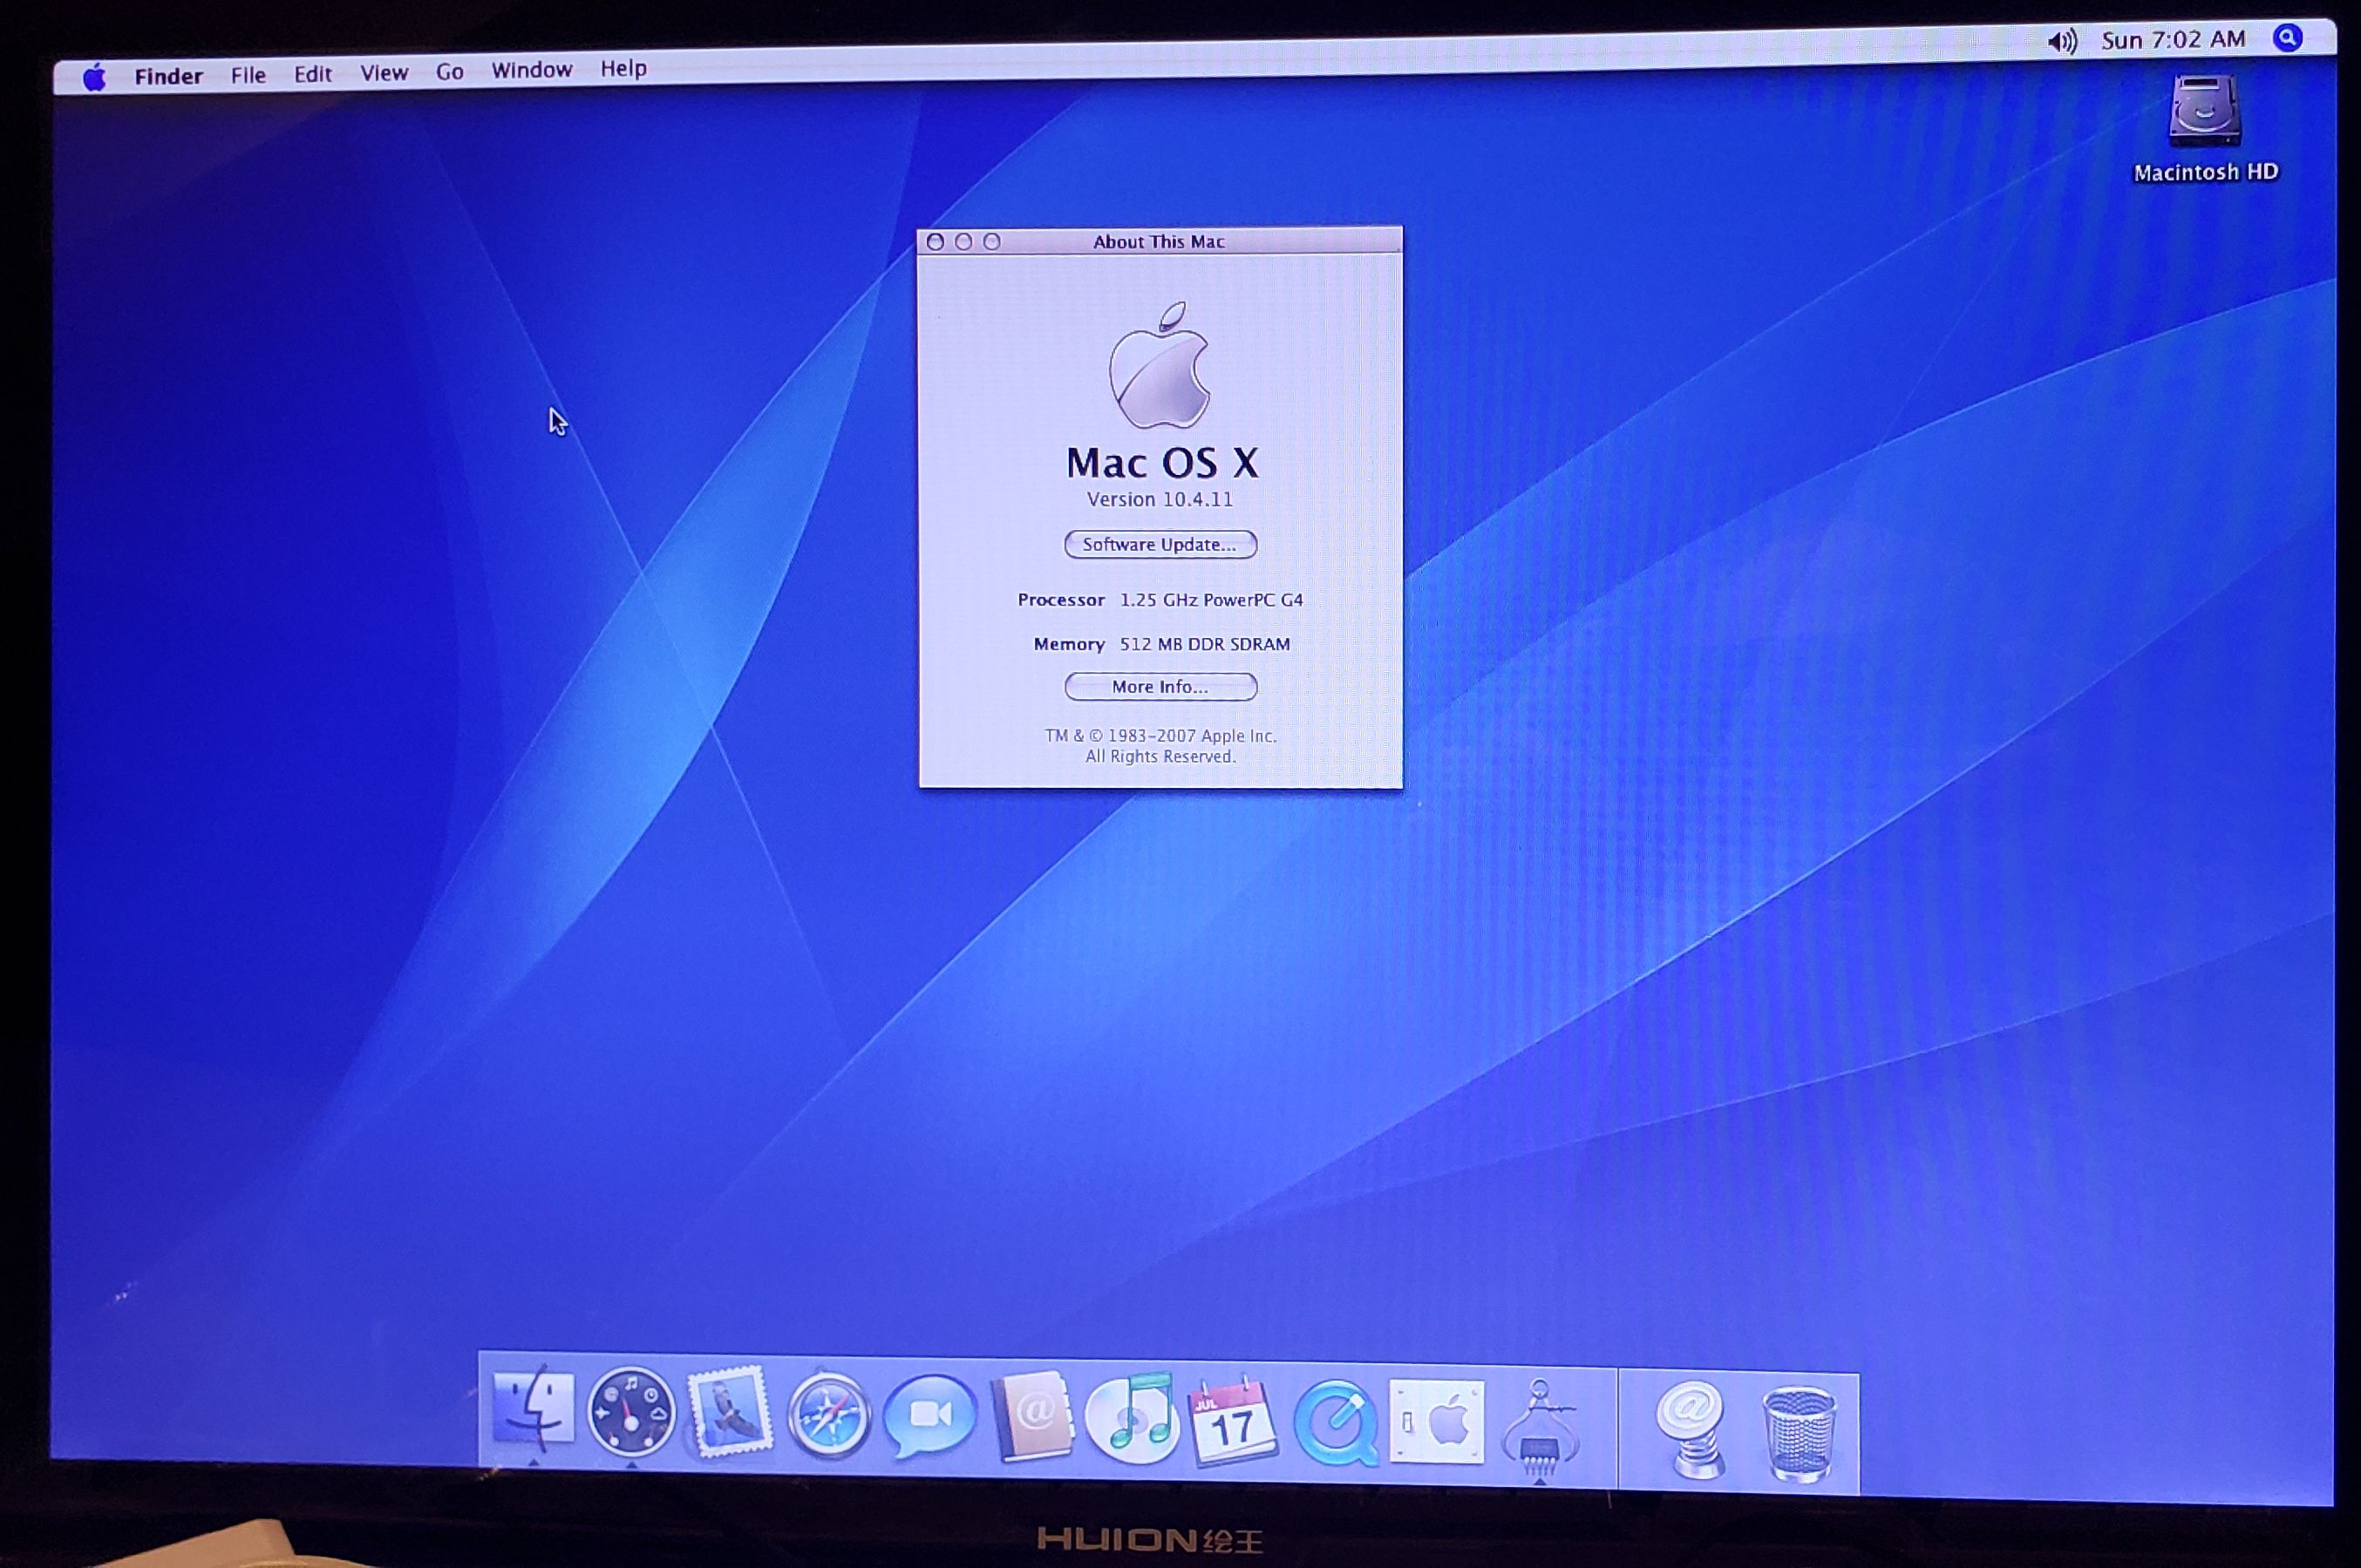Open System Profiler icon in Dock
The width and height of the screenshot is (2361, 1568).
(1540, 1427)
